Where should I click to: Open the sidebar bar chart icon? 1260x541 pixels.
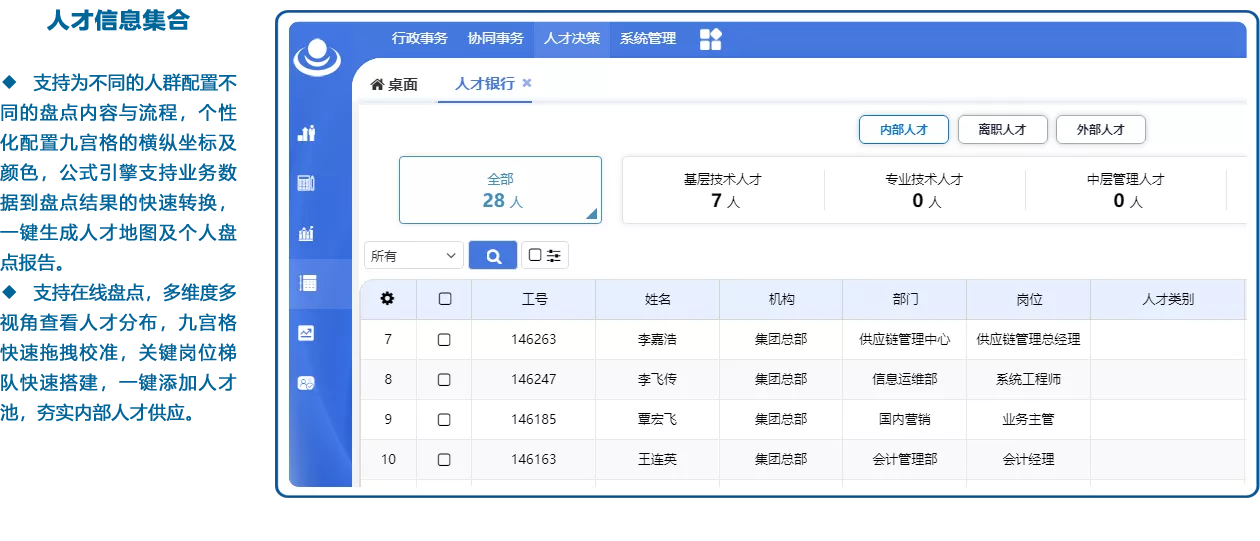point(307,233)
